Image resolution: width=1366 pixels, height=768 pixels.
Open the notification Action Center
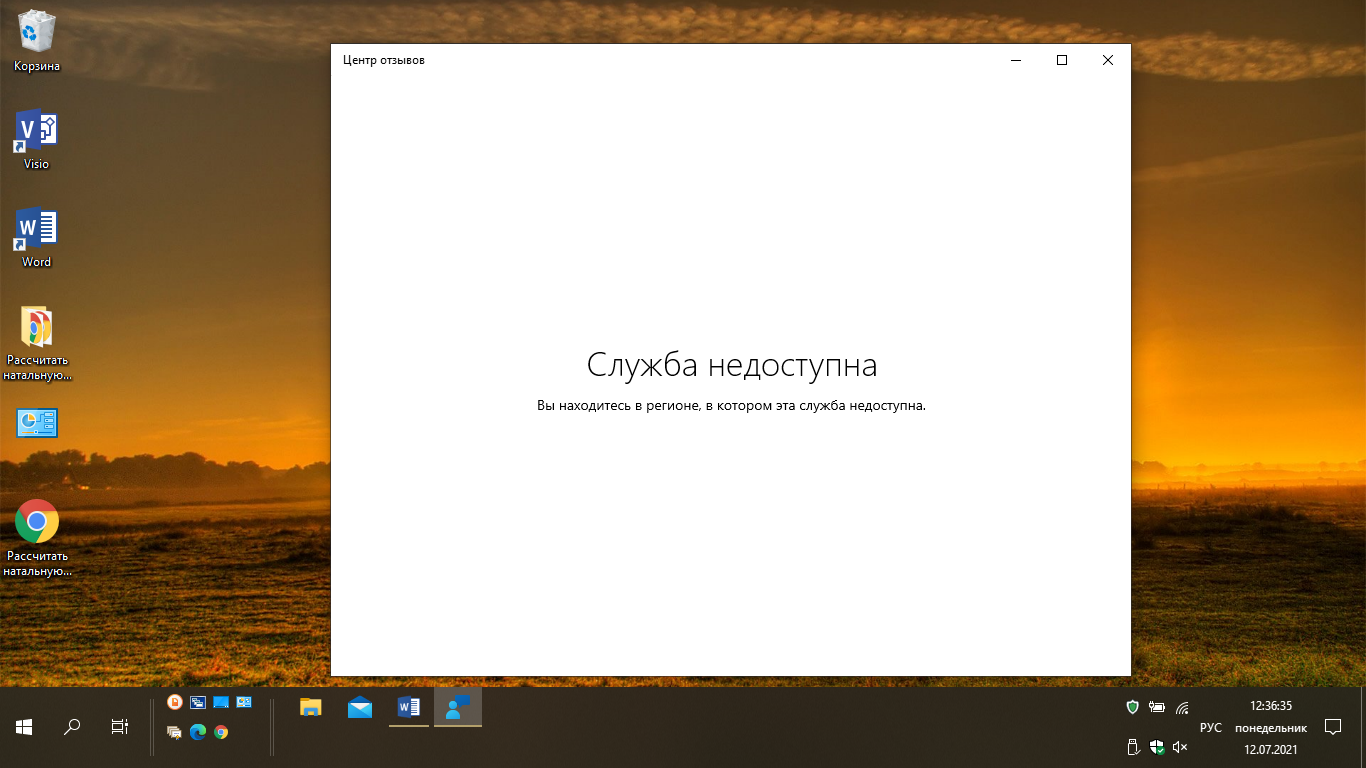click(x=1332, y=727)
